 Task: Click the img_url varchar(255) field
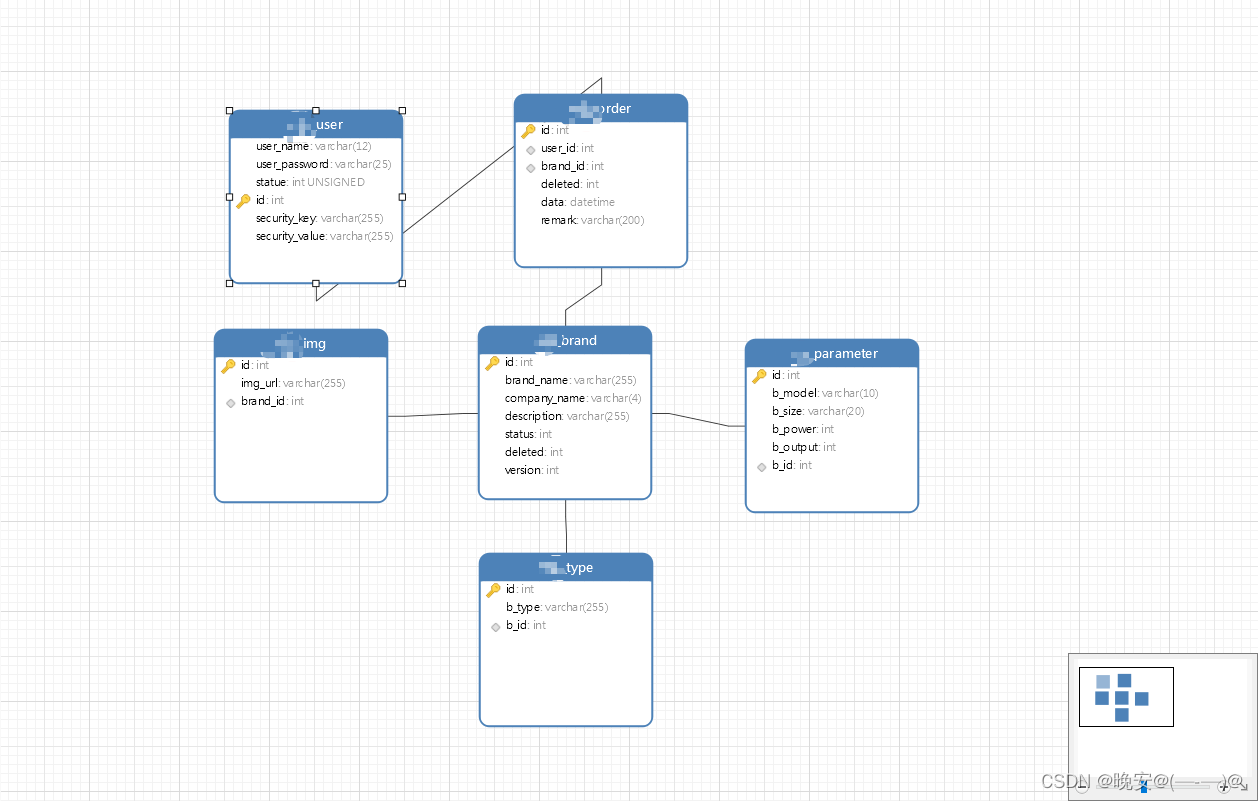pyautogui.click(x=293, y=384)
